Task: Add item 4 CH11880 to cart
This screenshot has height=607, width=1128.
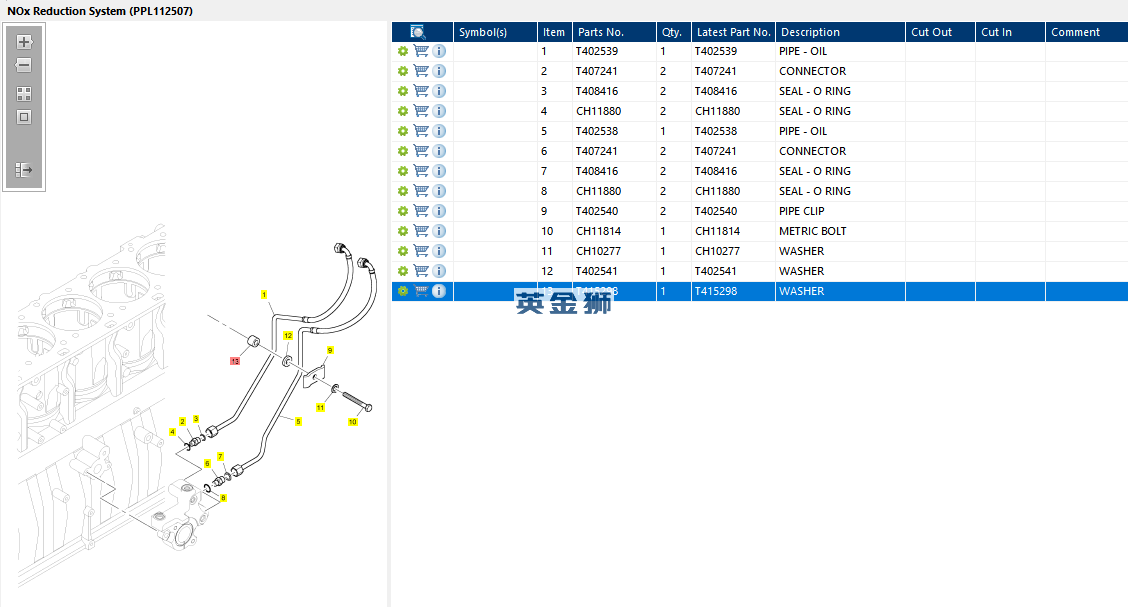Action: tap(422, 111)
